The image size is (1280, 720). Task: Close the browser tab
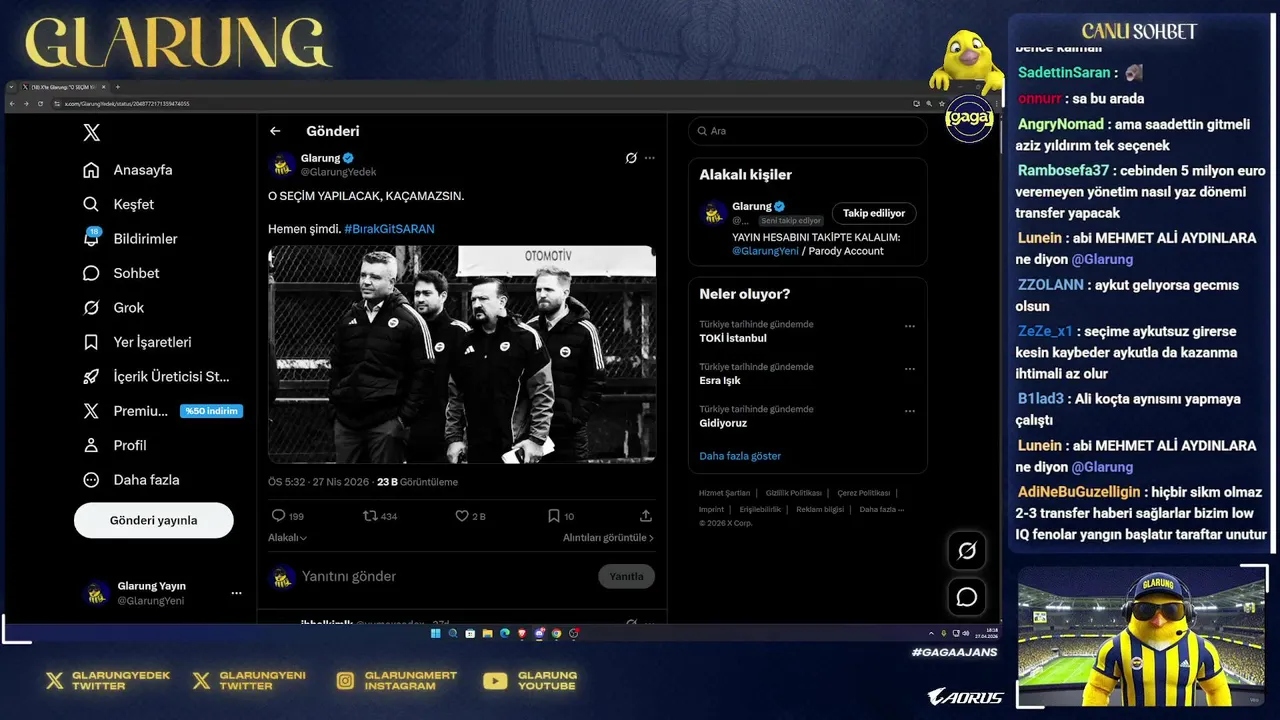tap(104, 87)
